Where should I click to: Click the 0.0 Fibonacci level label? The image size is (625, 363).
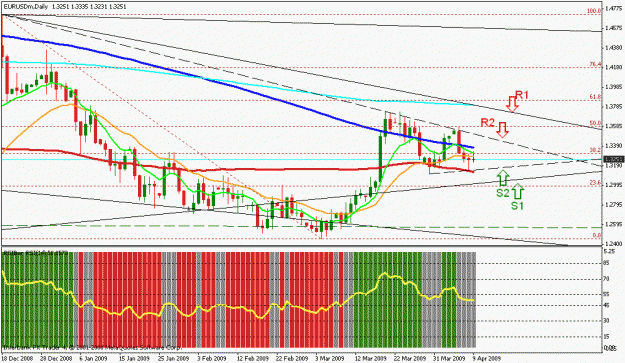pos(597,235)
